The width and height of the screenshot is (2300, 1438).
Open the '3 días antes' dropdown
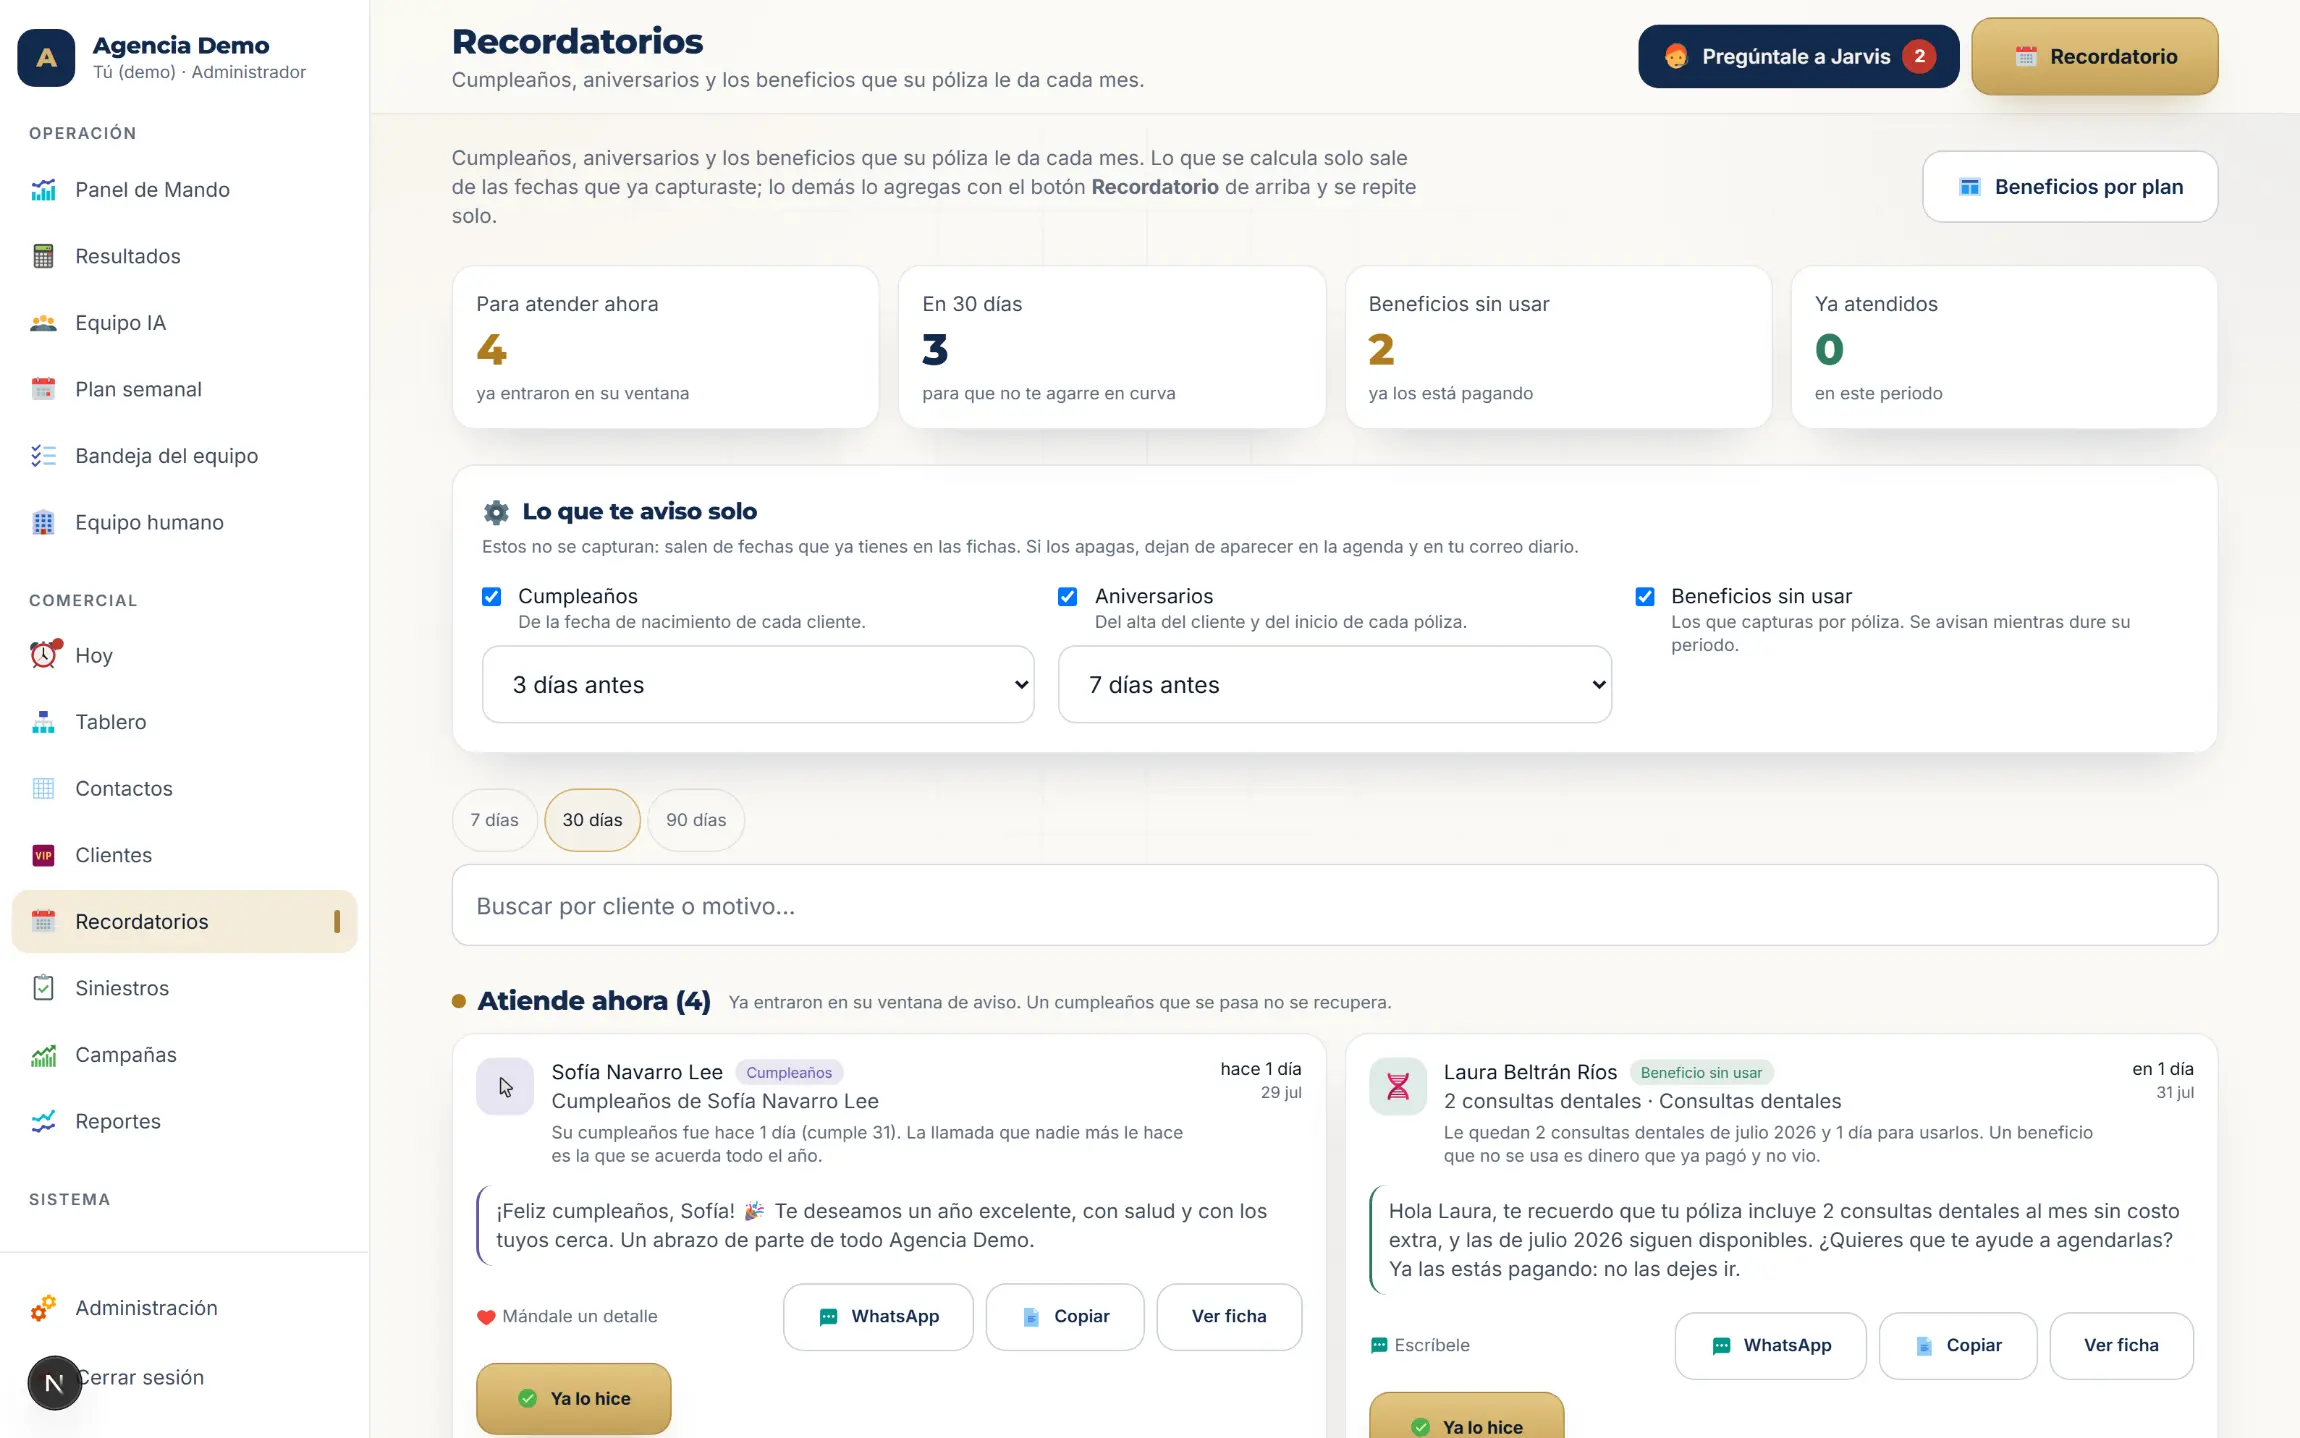point(758,685)
